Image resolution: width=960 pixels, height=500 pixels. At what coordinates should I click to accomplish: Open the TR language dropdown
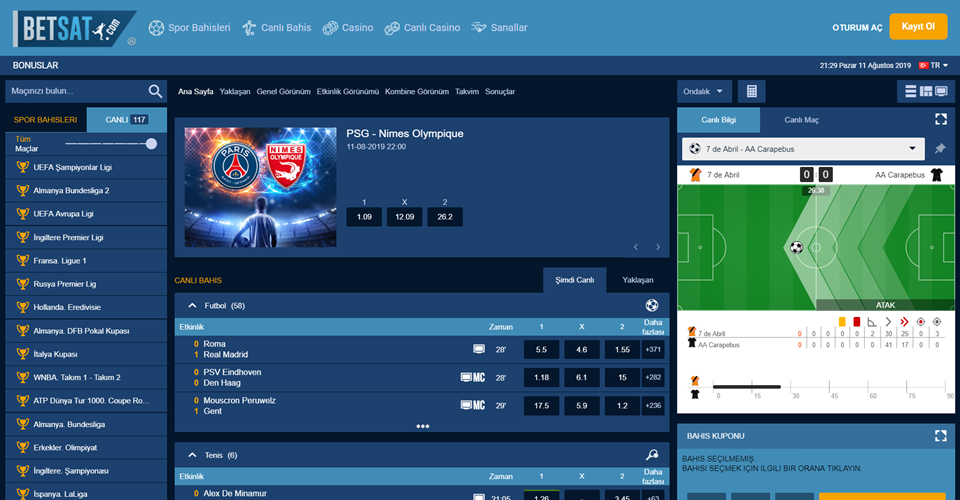click(x=934, y=65)
